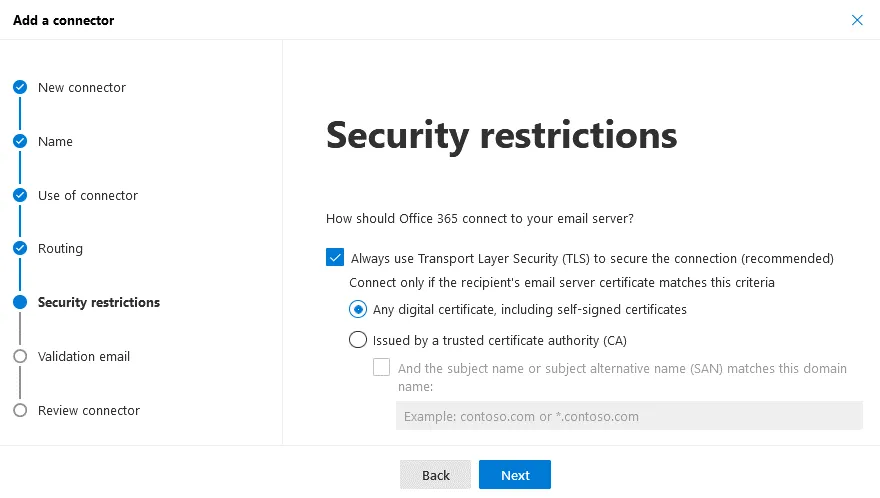Viewport: 880px width, 498px height.
Task: Click the Name step checkmark icon
Action: click(20, 142)
